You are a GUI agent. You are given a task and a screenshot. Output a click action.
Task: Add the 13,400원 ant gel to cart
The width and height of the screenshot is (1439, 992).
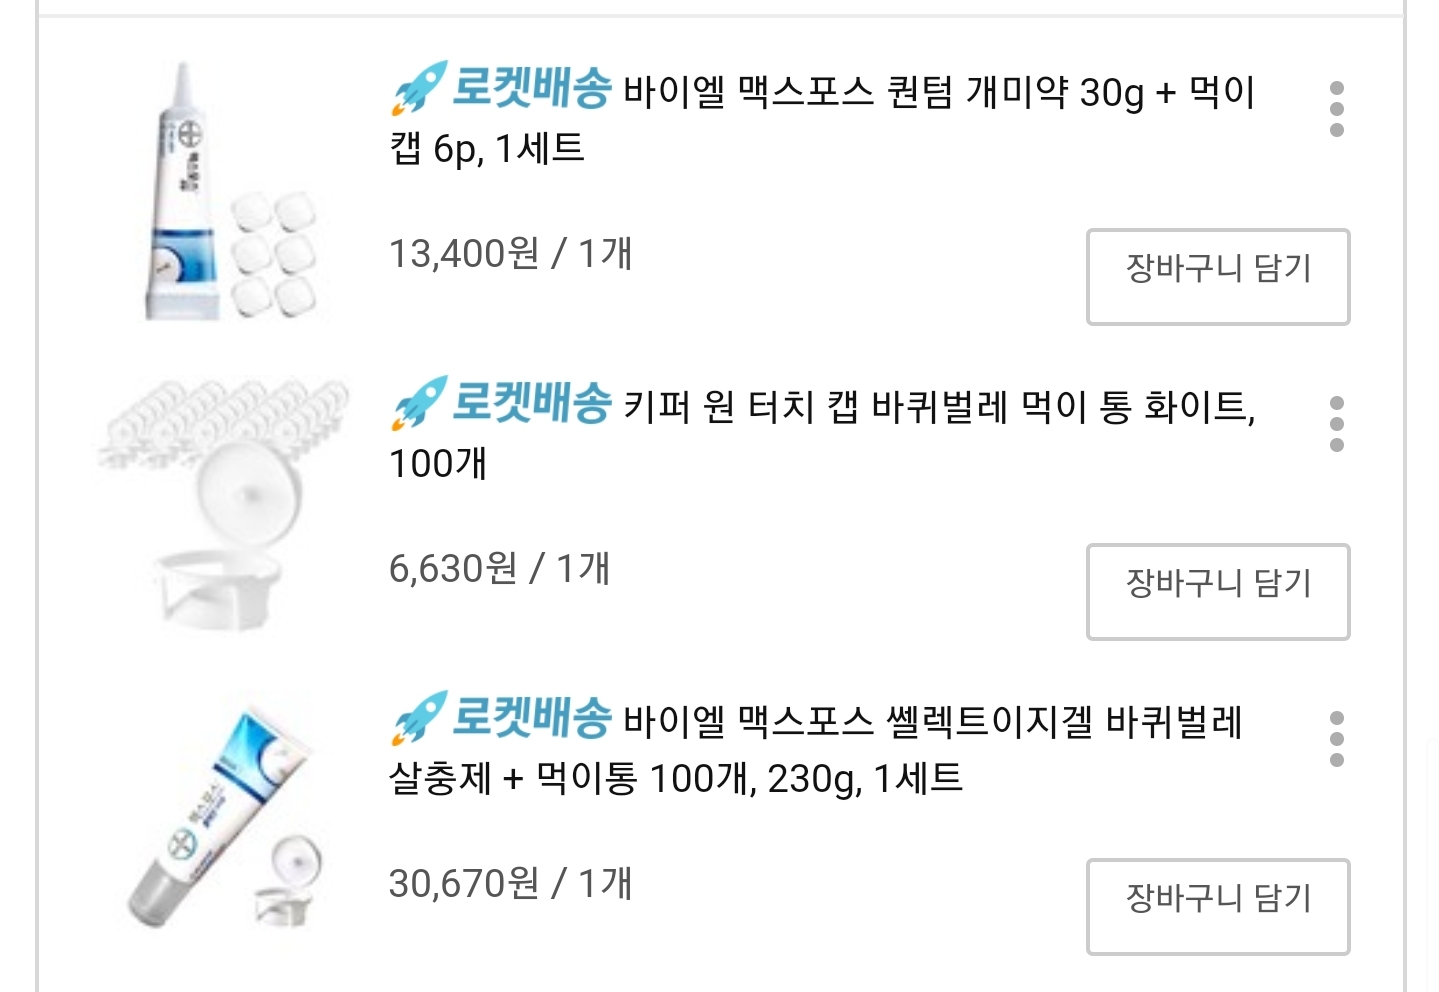tap(1217, 277)
